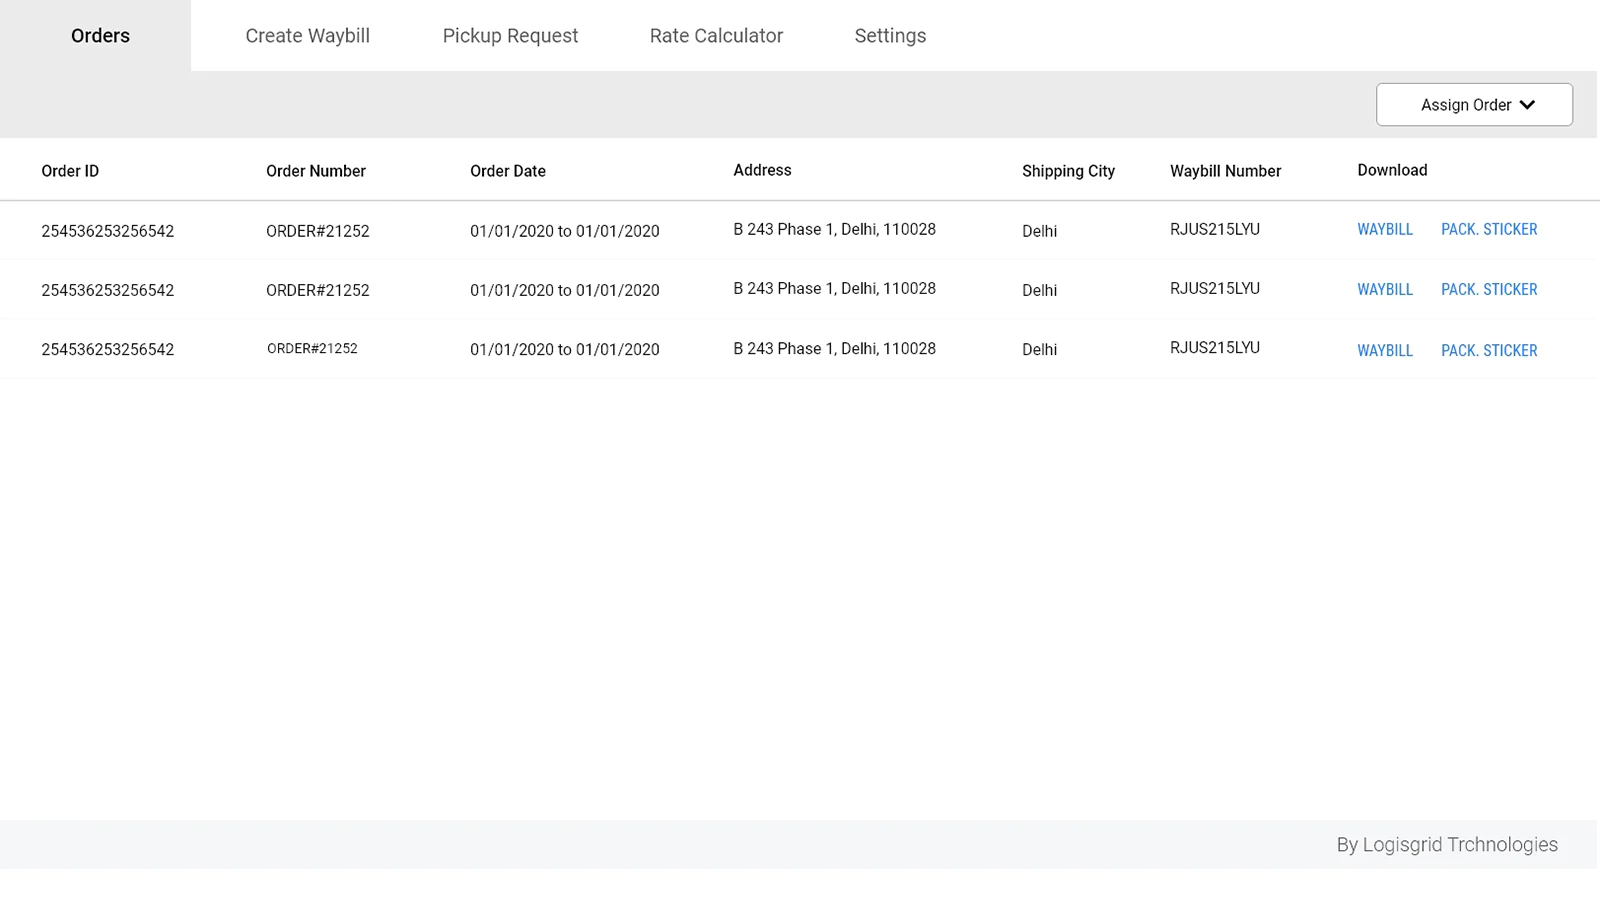Download PACK. STICKER for the first order row

[1488, 230]
